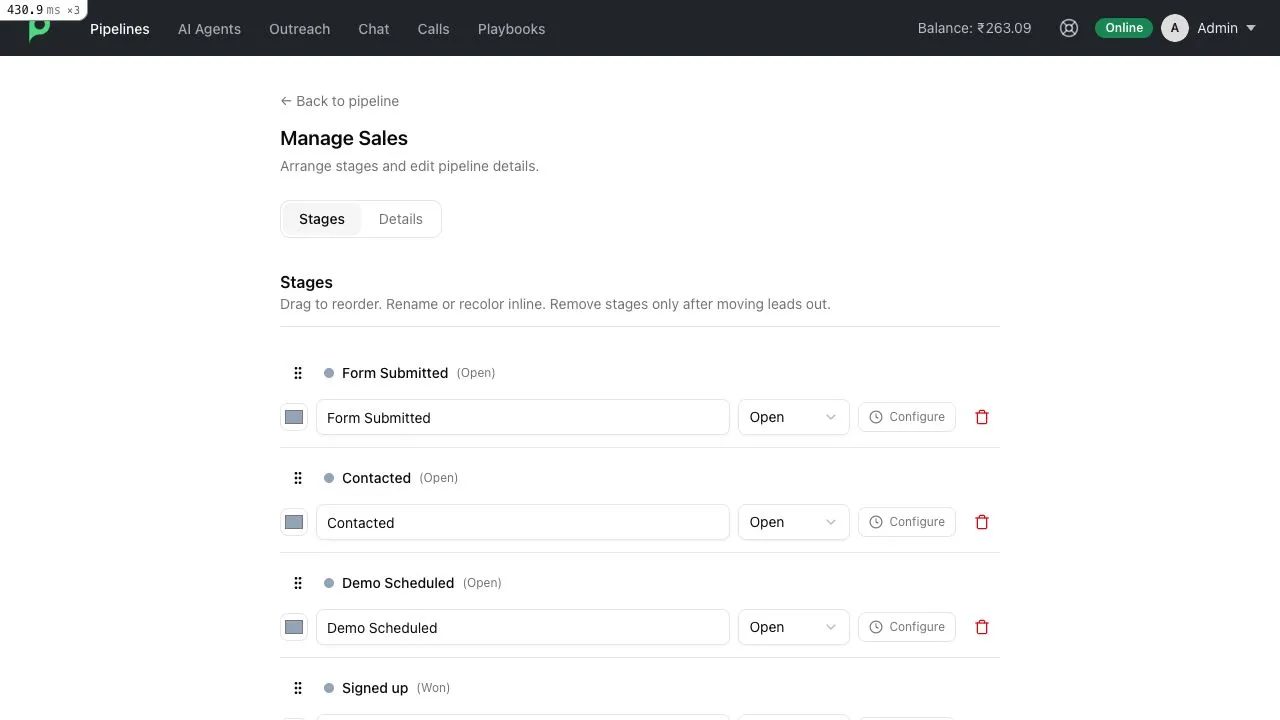Delete the Form Submitted stage with the trash icon
The width and height of the screenshot is (1280, 720).
982,417
